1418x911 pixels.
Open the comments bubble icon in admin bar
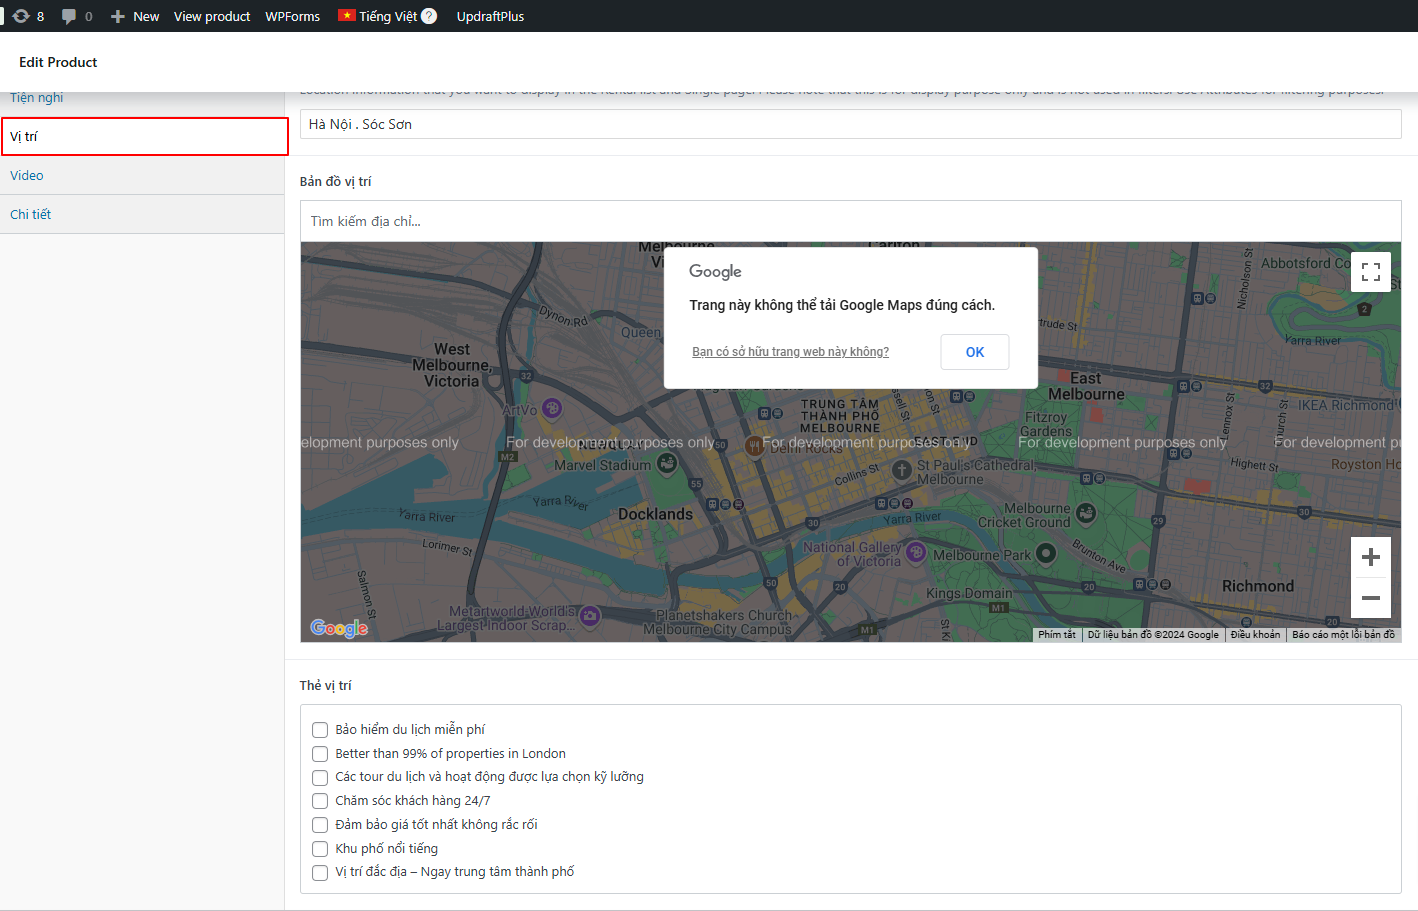pyautogui.click(x=69, y=16)
